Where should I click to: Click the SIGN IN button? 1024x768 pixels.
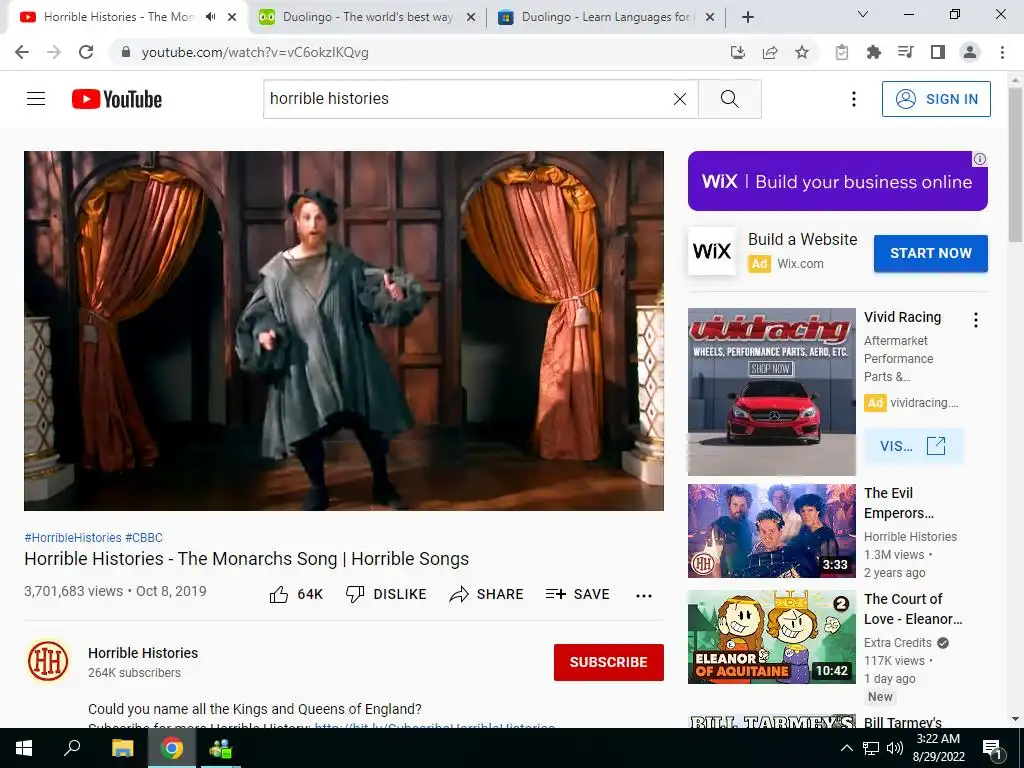pos(936,99)
